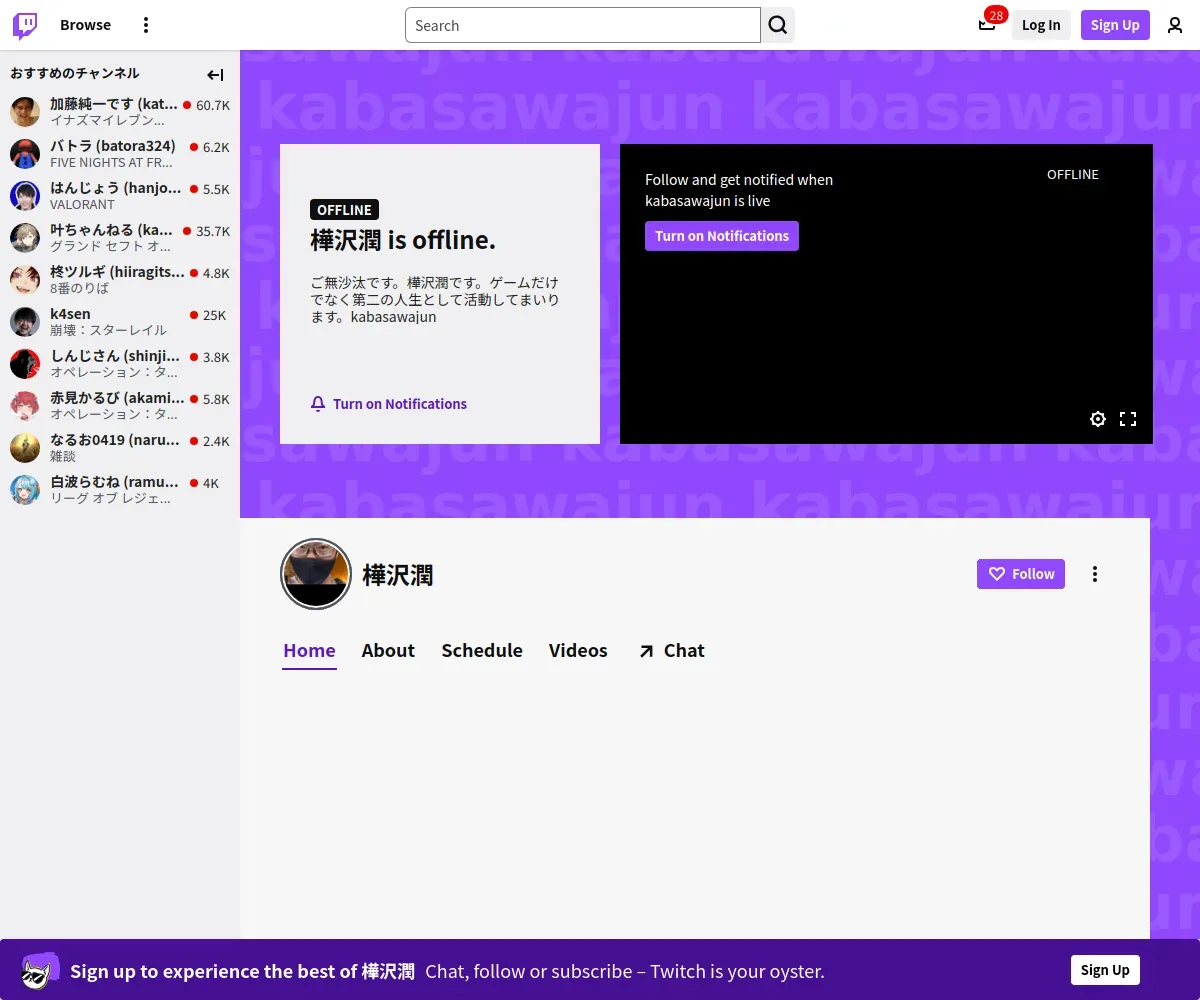Open the Chat popout tab
Viewport: 1200px width, 1000px height.
pyautogui.click(x=671, y=651)
